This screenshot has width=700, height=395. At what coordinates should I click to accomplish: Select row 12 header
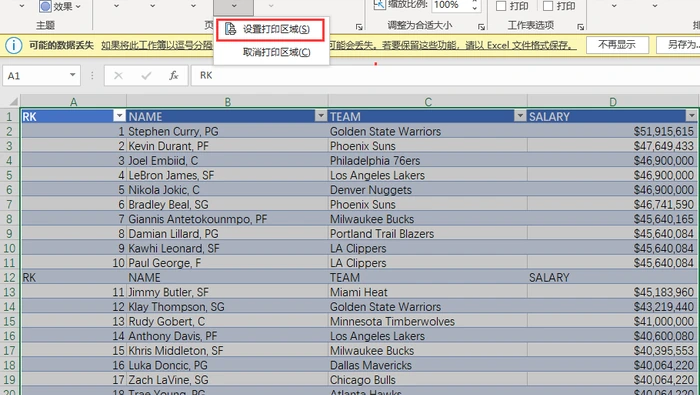point(9,278)
